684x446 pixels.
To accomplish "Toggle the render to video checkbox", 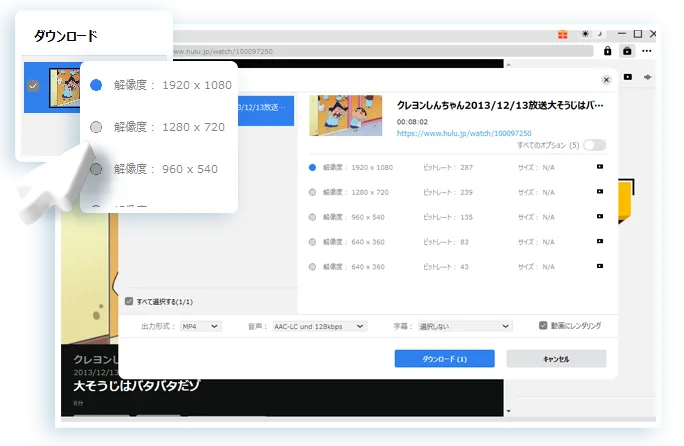I will [x=543, y=326].
